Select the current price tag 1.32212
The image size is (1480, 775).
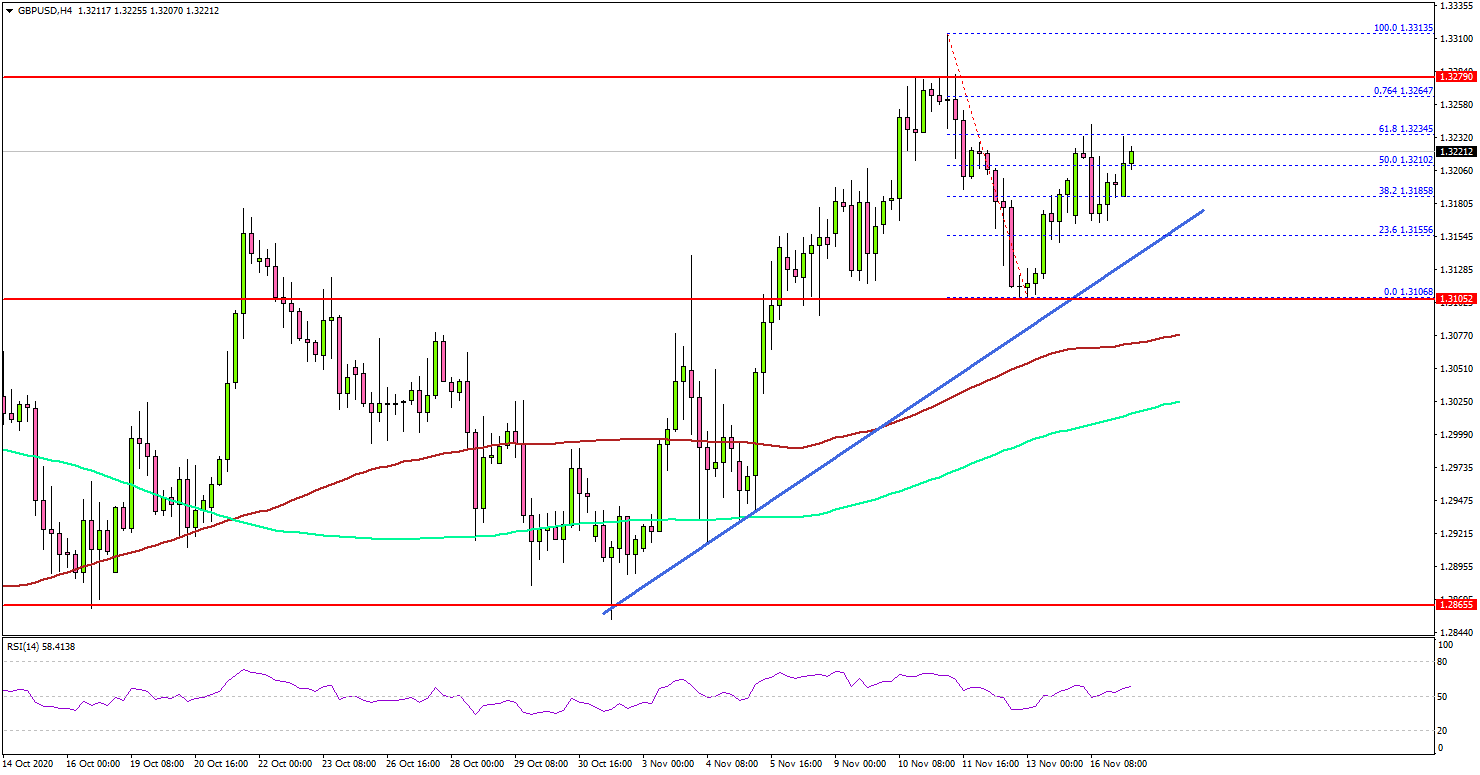tap(1457, 152)
